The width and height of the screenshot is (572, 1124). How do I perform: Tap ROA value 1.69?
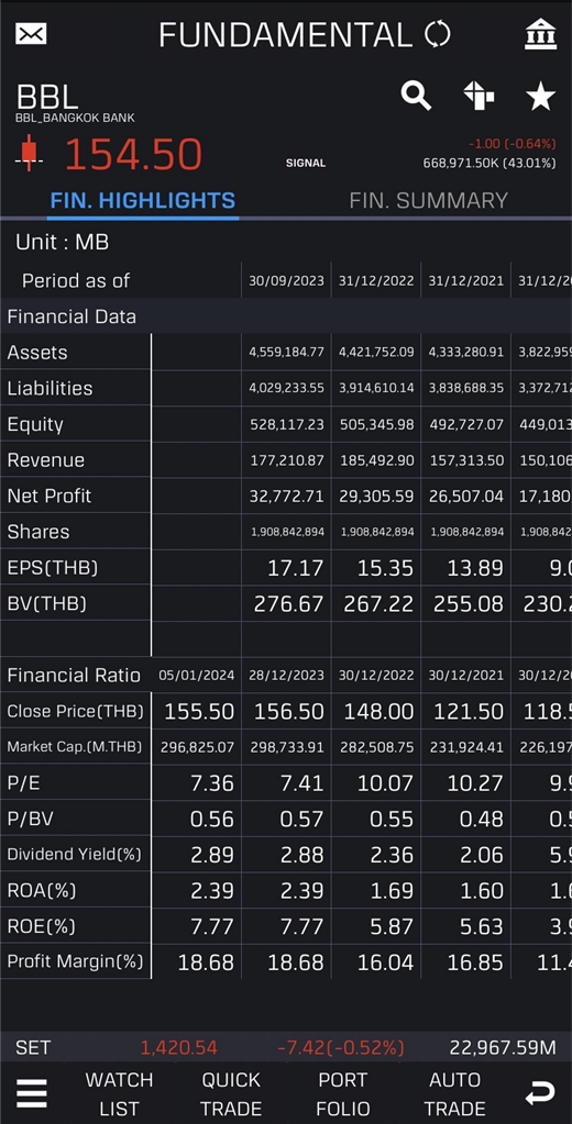click(x=393, y=891)
